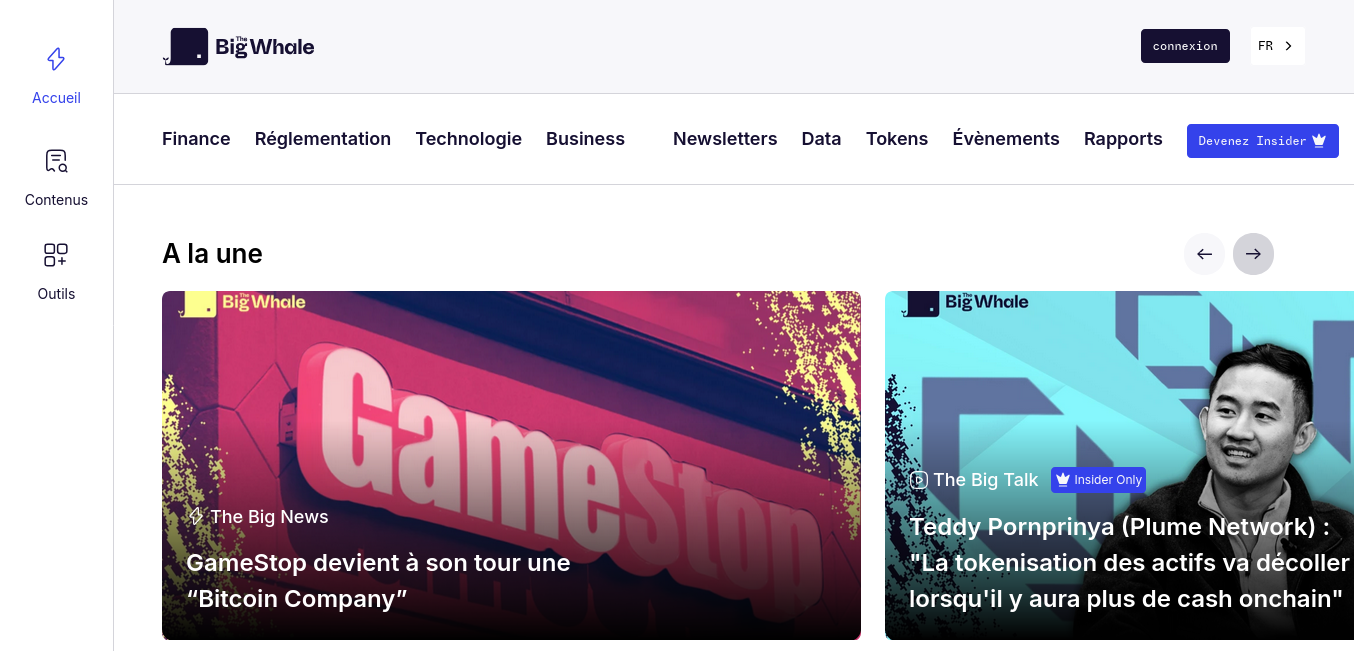Click the Devenez Insider button
Screen dimensions: 1366x651
1262,141
